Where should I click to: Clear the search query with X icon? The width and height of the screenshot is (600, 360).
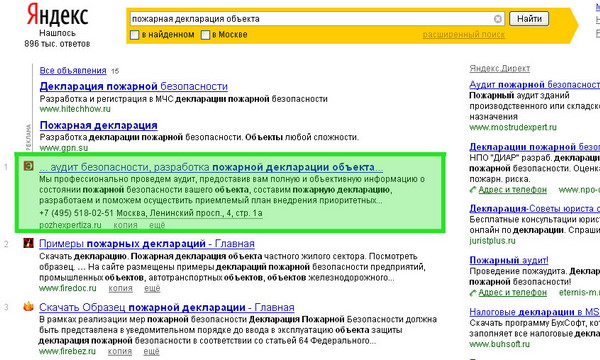[497, 19]
